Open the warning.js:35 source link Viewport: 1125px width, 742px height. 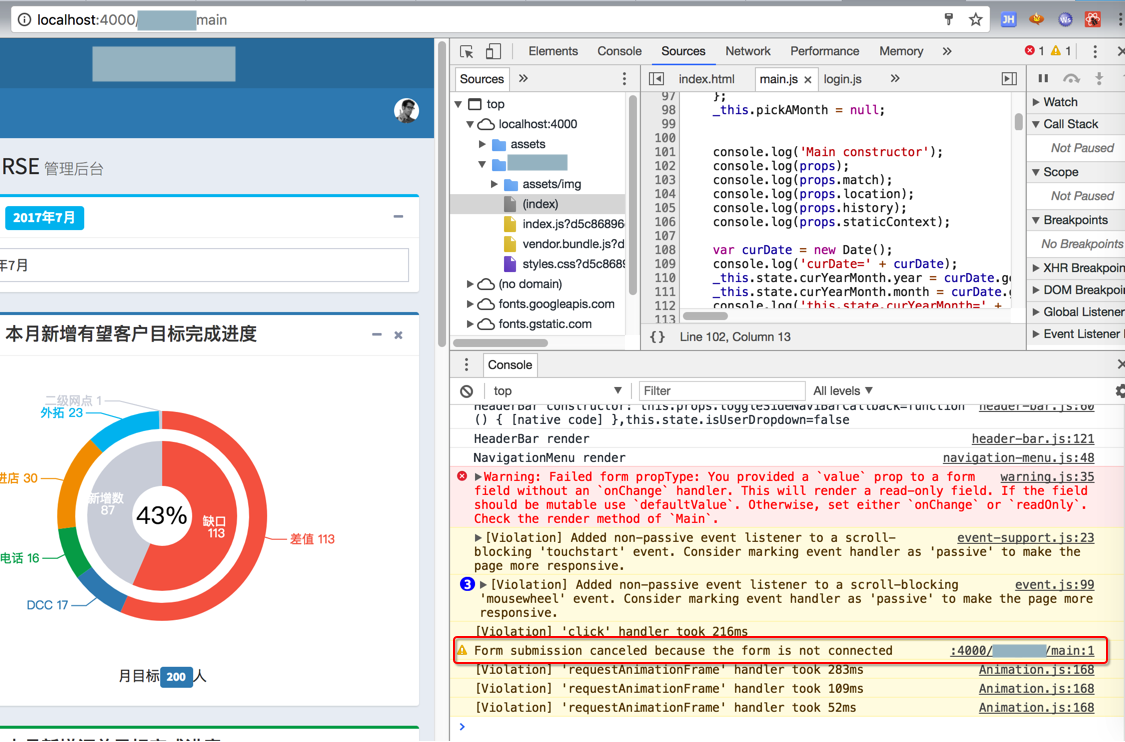(1046, 477)
